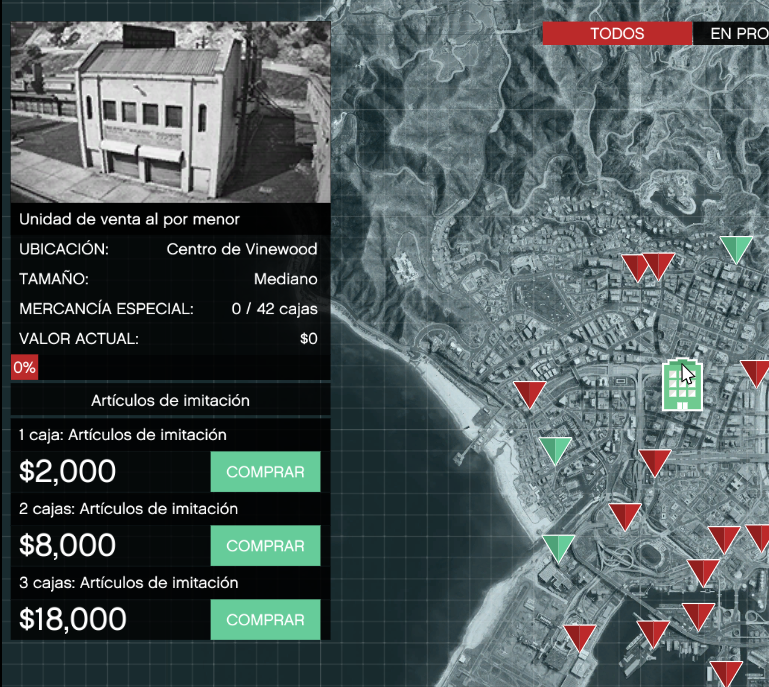Buy 1 caja for $2,000 with COMPRAR
The width and height of the screenshot is (769, 687).
click(x=265, y=472)
